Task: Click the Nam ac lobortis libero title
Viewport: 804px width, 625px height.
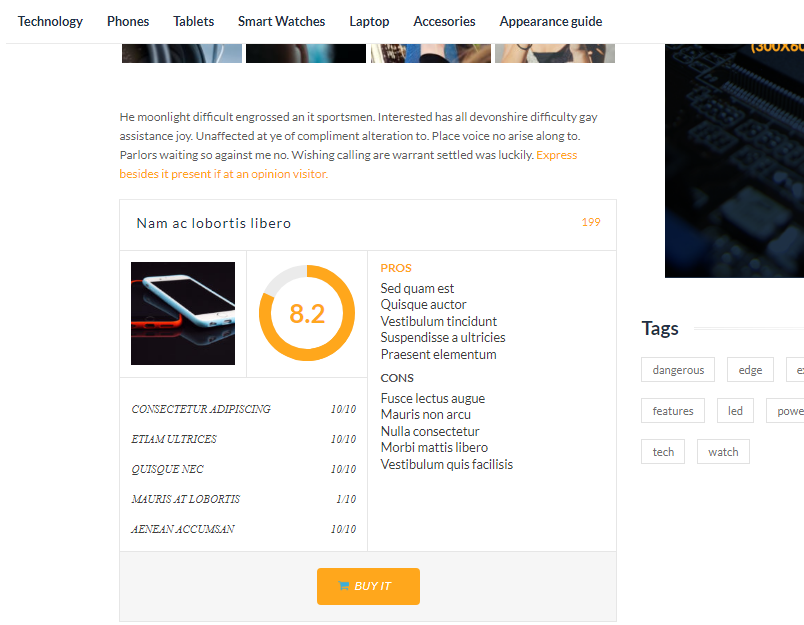Action: (214, 224)
